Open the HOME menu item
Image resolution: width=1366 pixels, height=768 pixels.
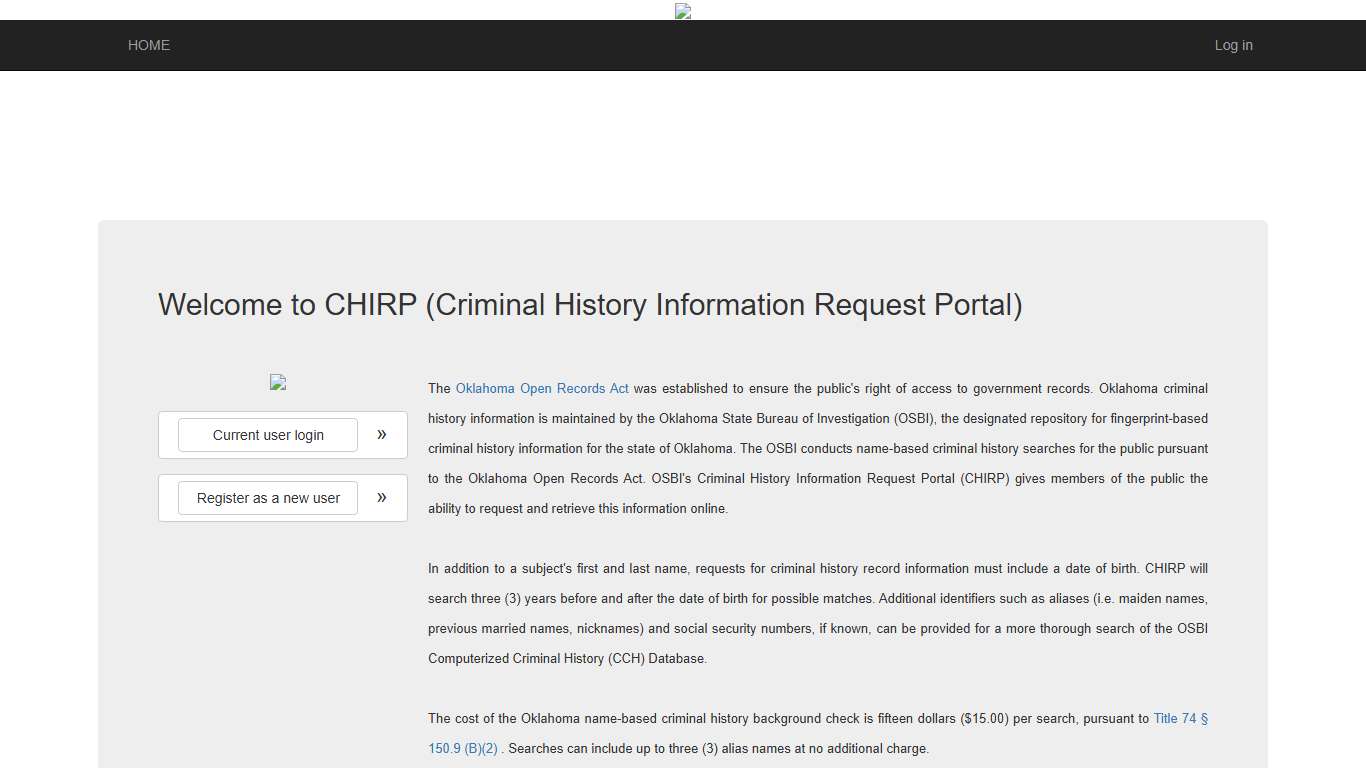point(148,45)
